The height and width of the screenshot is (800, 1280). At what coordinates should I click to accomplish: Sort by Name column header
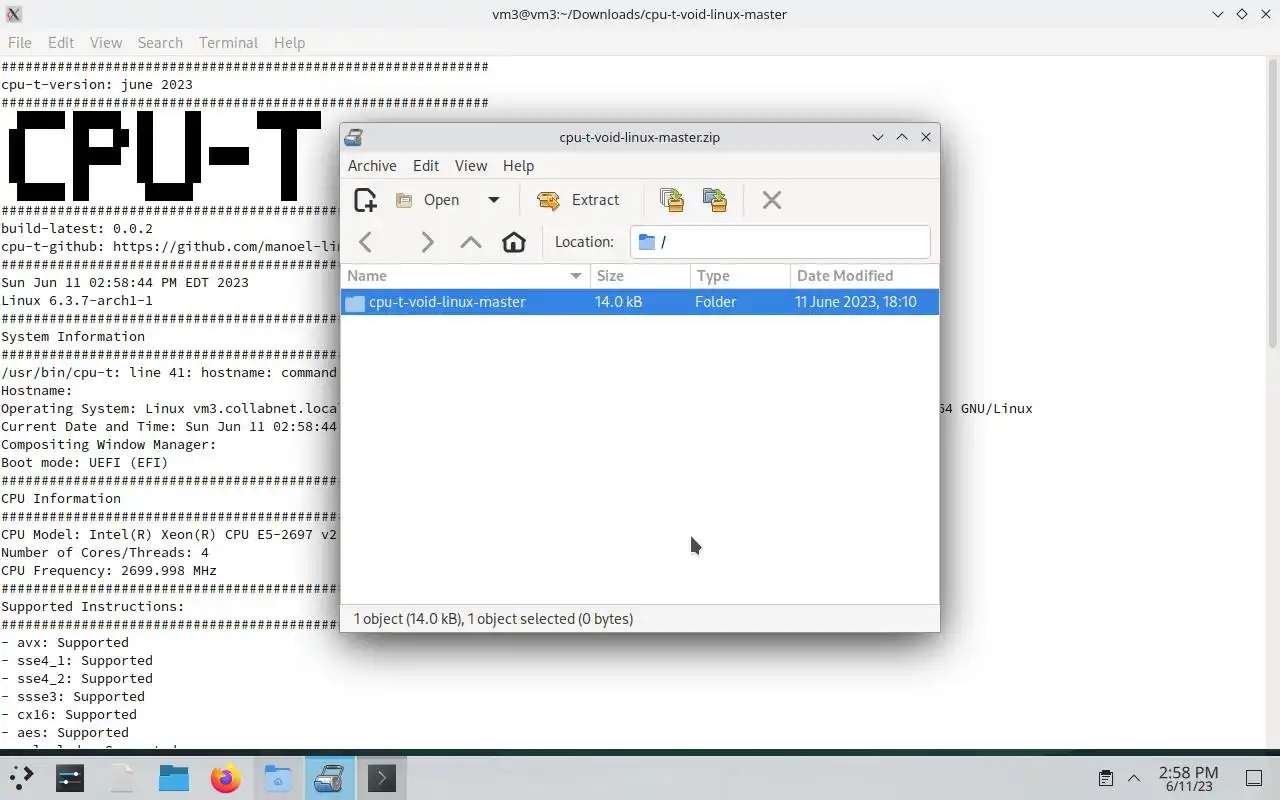coord(465,276)
